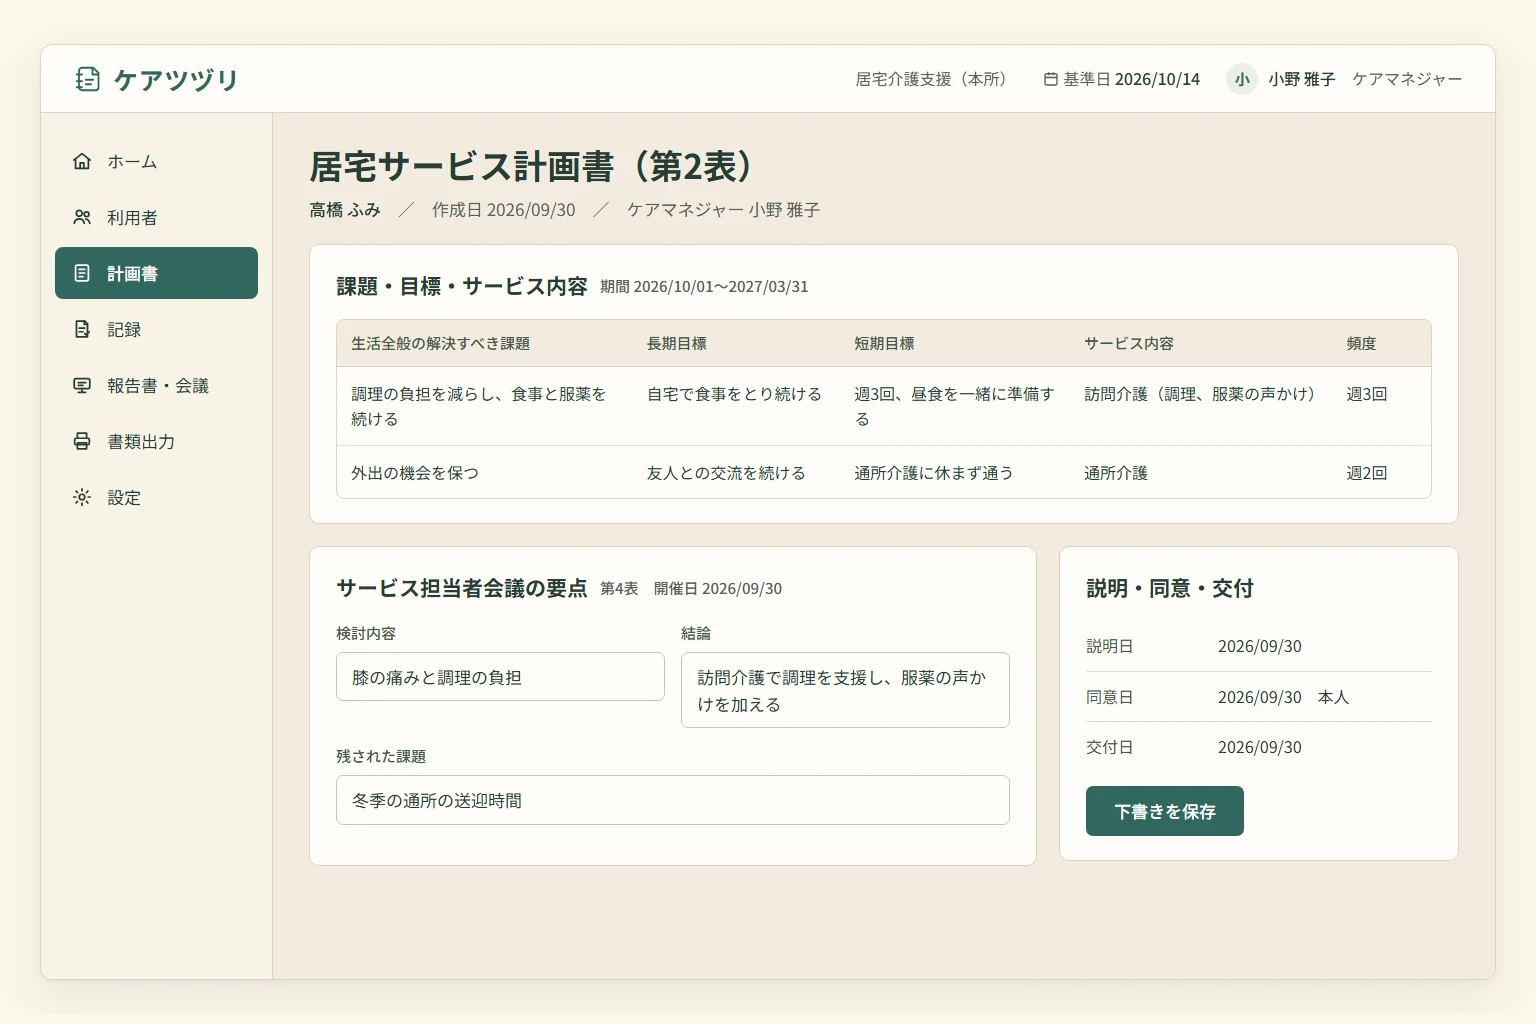The height and width of the screenshot is (1024, 1536).
Task: Click the 週2回 frequency cell
Action: click(x=1367, y=473)
